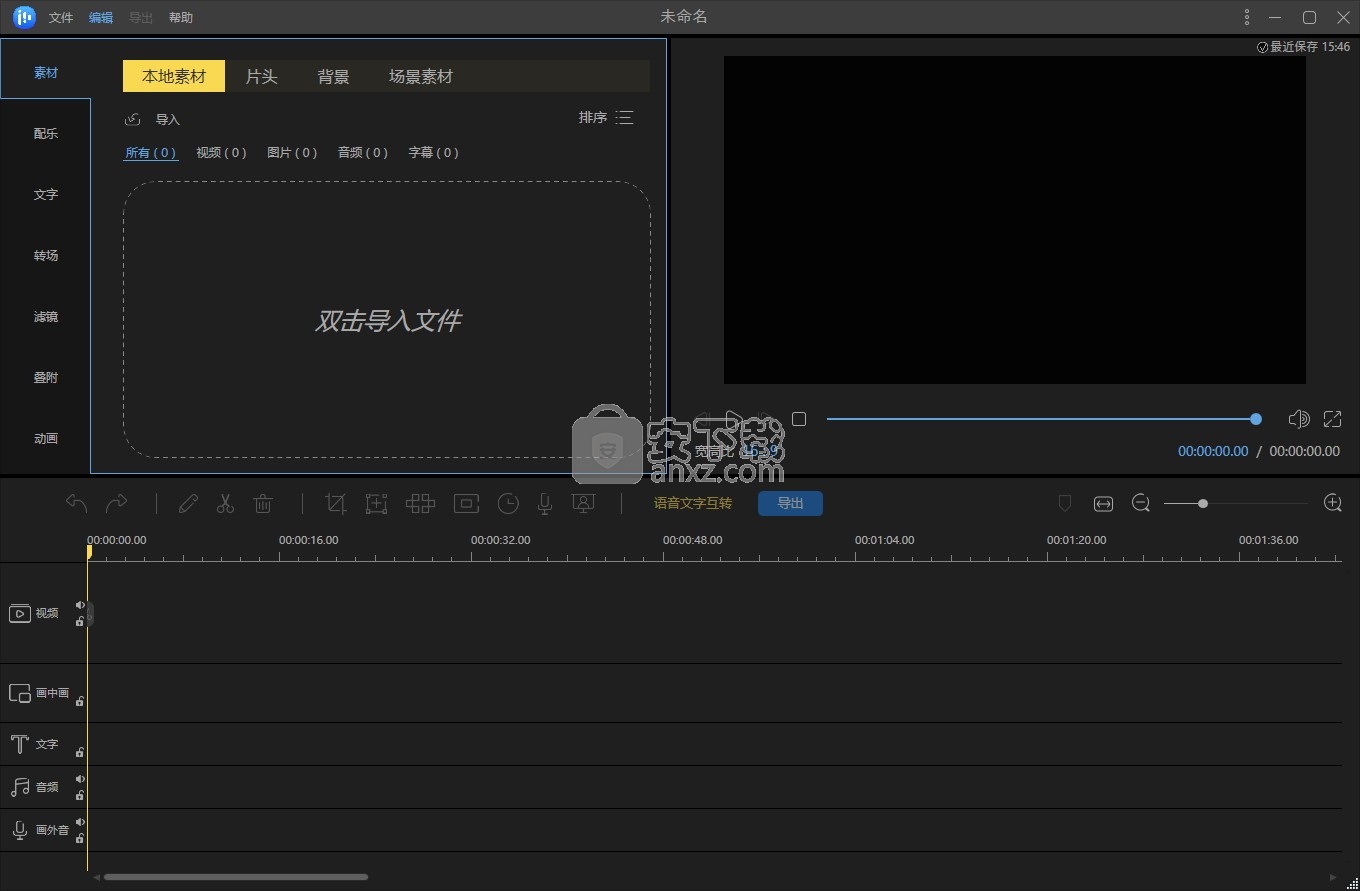Toggle lock on the 画外音 track
This screenshot has height=891, width=1360.
[x=80, y=838]
